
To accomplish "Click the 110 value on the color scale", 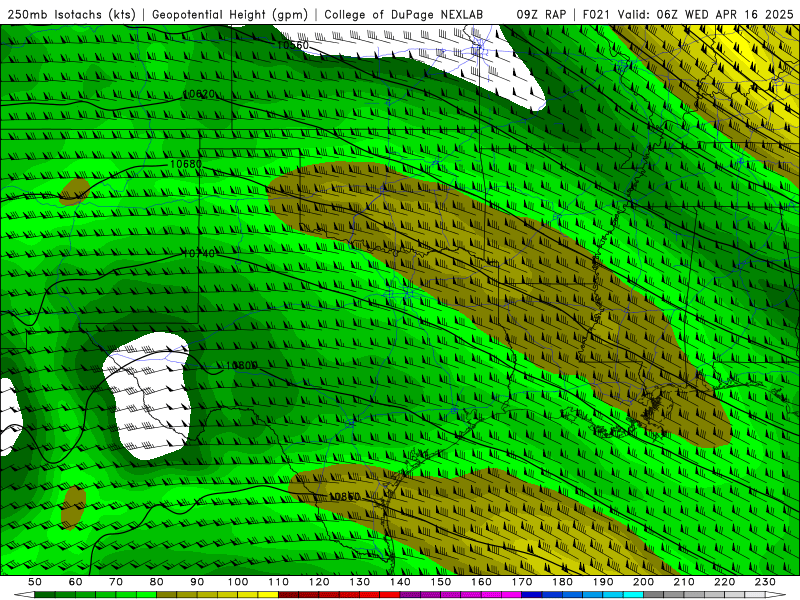I will coord(279,582).
